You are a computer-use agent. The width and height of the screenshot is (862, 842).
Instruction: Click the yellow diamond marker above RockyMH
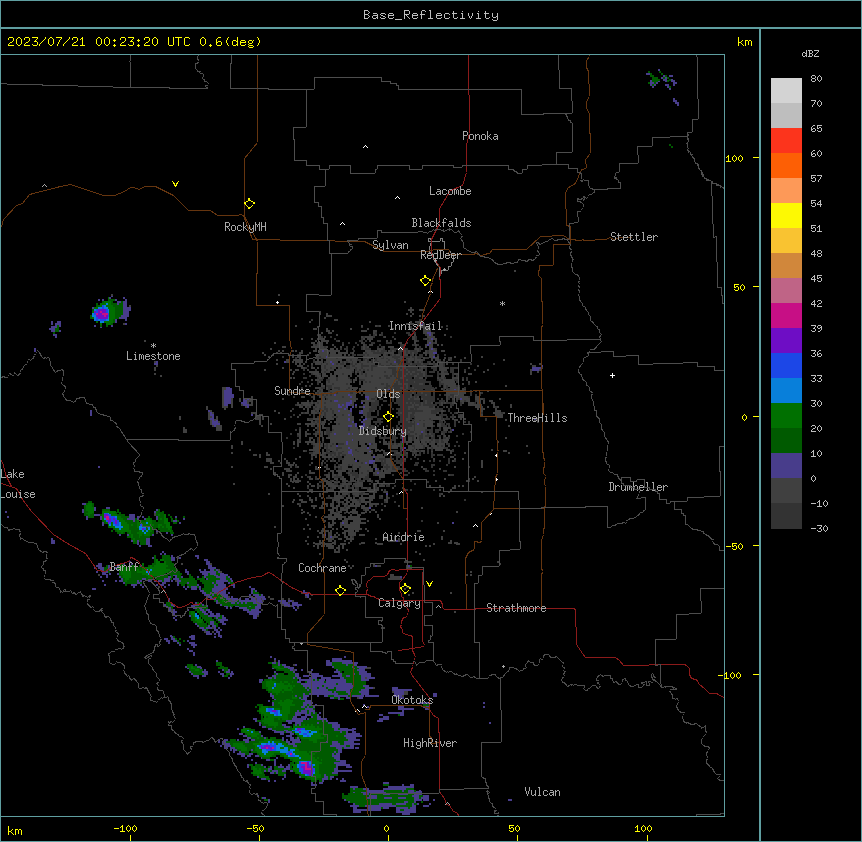click(x=249, y=203)
